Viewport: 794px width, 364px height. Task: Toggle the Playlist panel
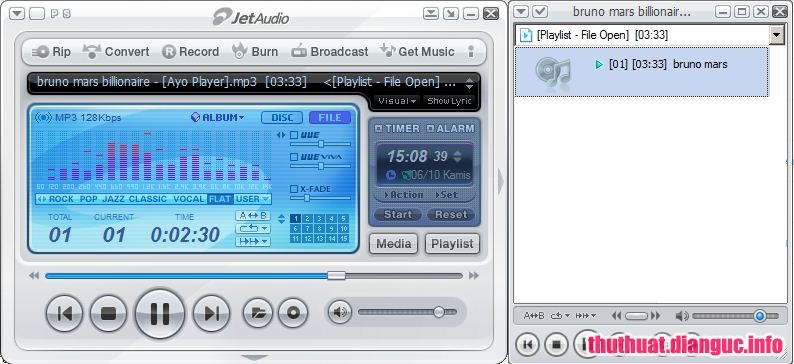tap(452, 244)
